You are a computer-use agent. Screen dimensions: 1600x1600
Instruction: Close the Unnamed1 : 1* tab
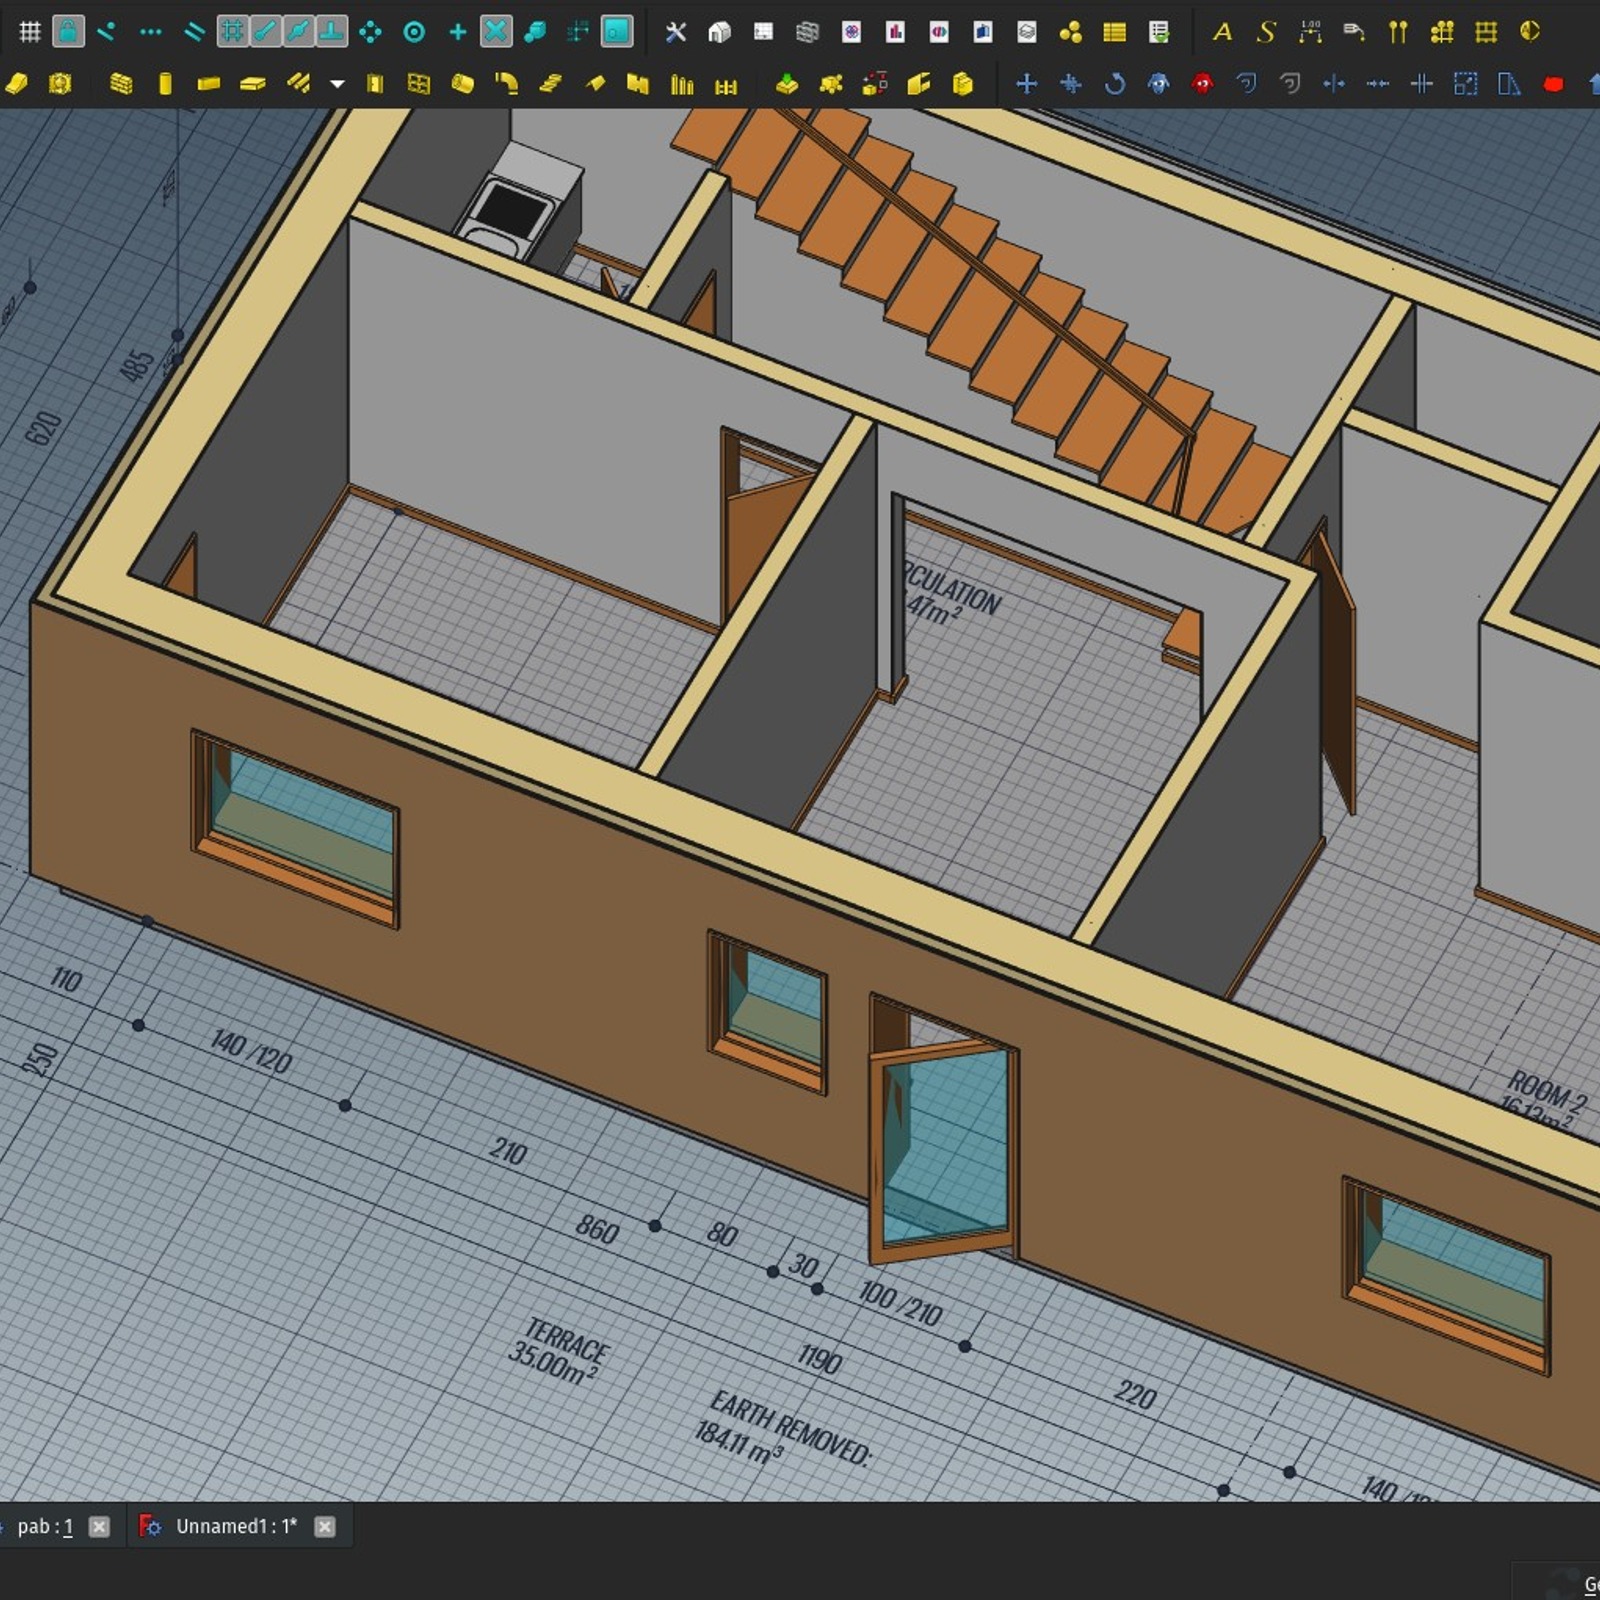[x=325, y=1526]
